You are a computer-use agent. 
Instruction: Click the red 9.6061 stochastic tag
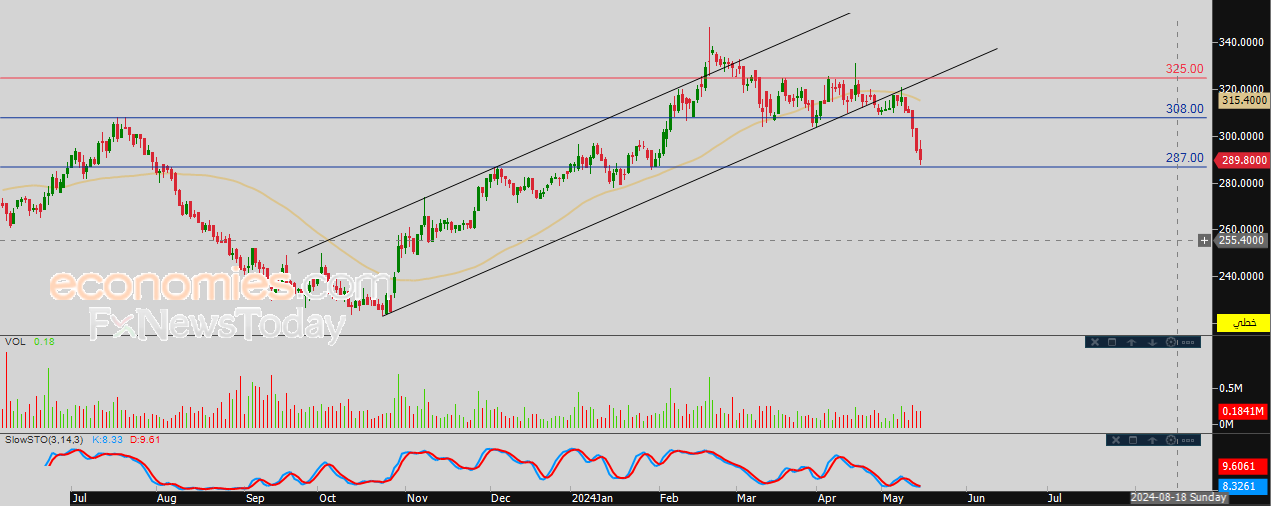1244,467
